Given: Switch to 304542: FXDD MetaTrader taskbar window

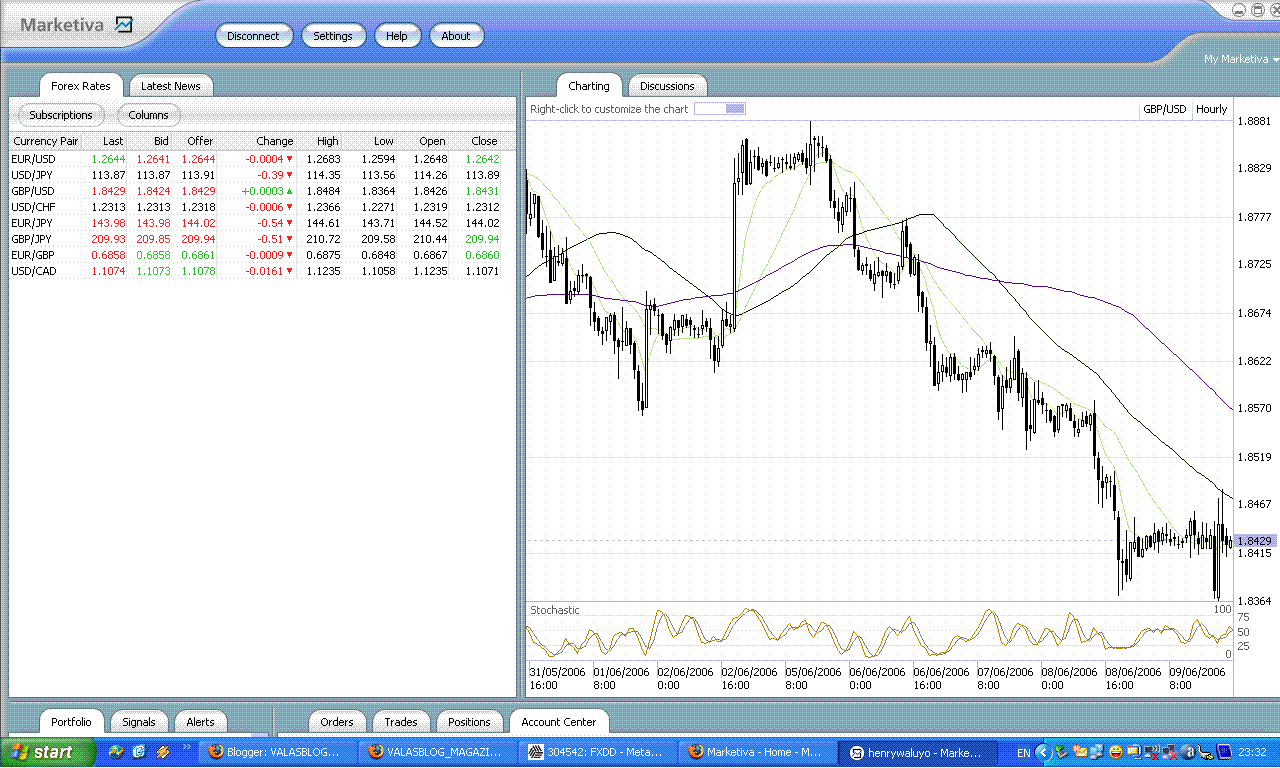Looking at the screenshot, I should point(599,752).
